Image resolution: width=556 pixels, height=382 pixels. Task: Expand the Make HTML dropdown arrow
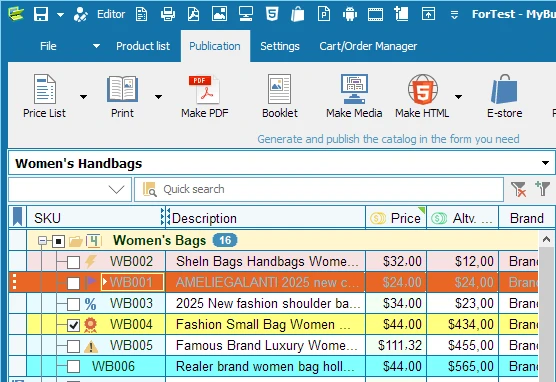(x=458, y=96)
